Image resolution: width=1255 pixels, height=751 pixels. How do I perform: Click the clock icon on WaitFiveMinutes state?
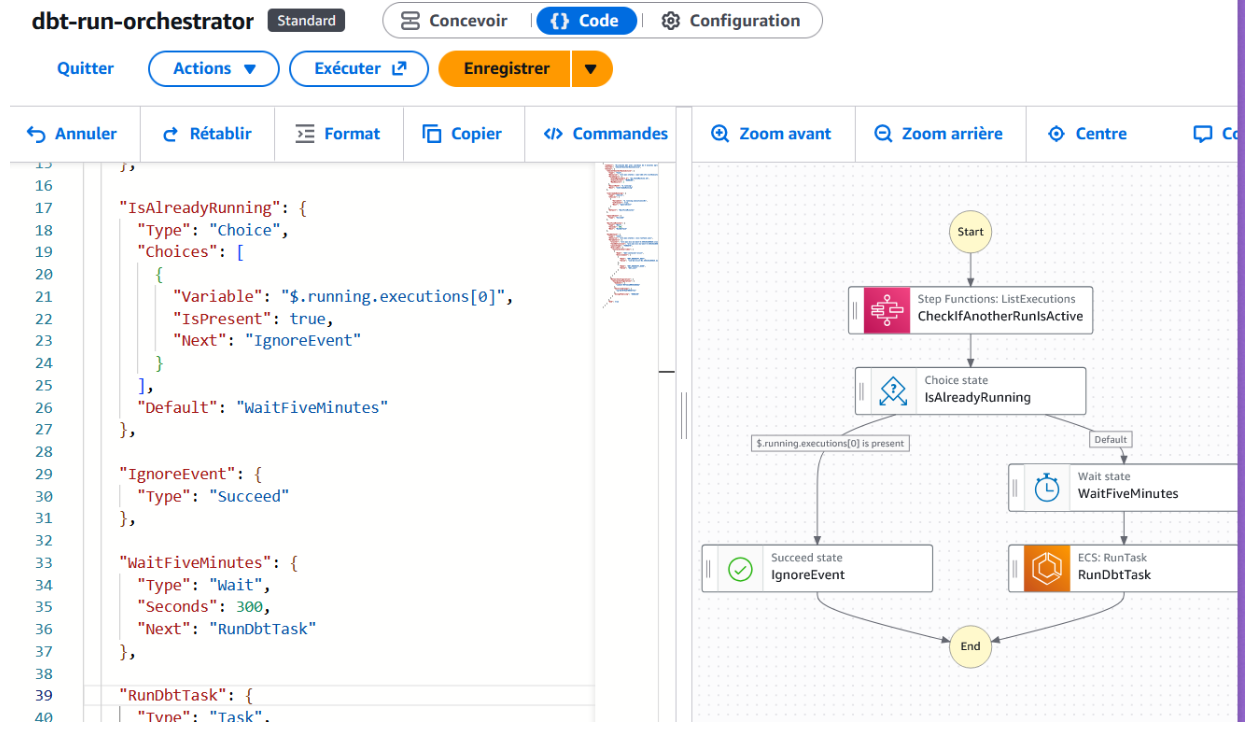[1046, 487]
